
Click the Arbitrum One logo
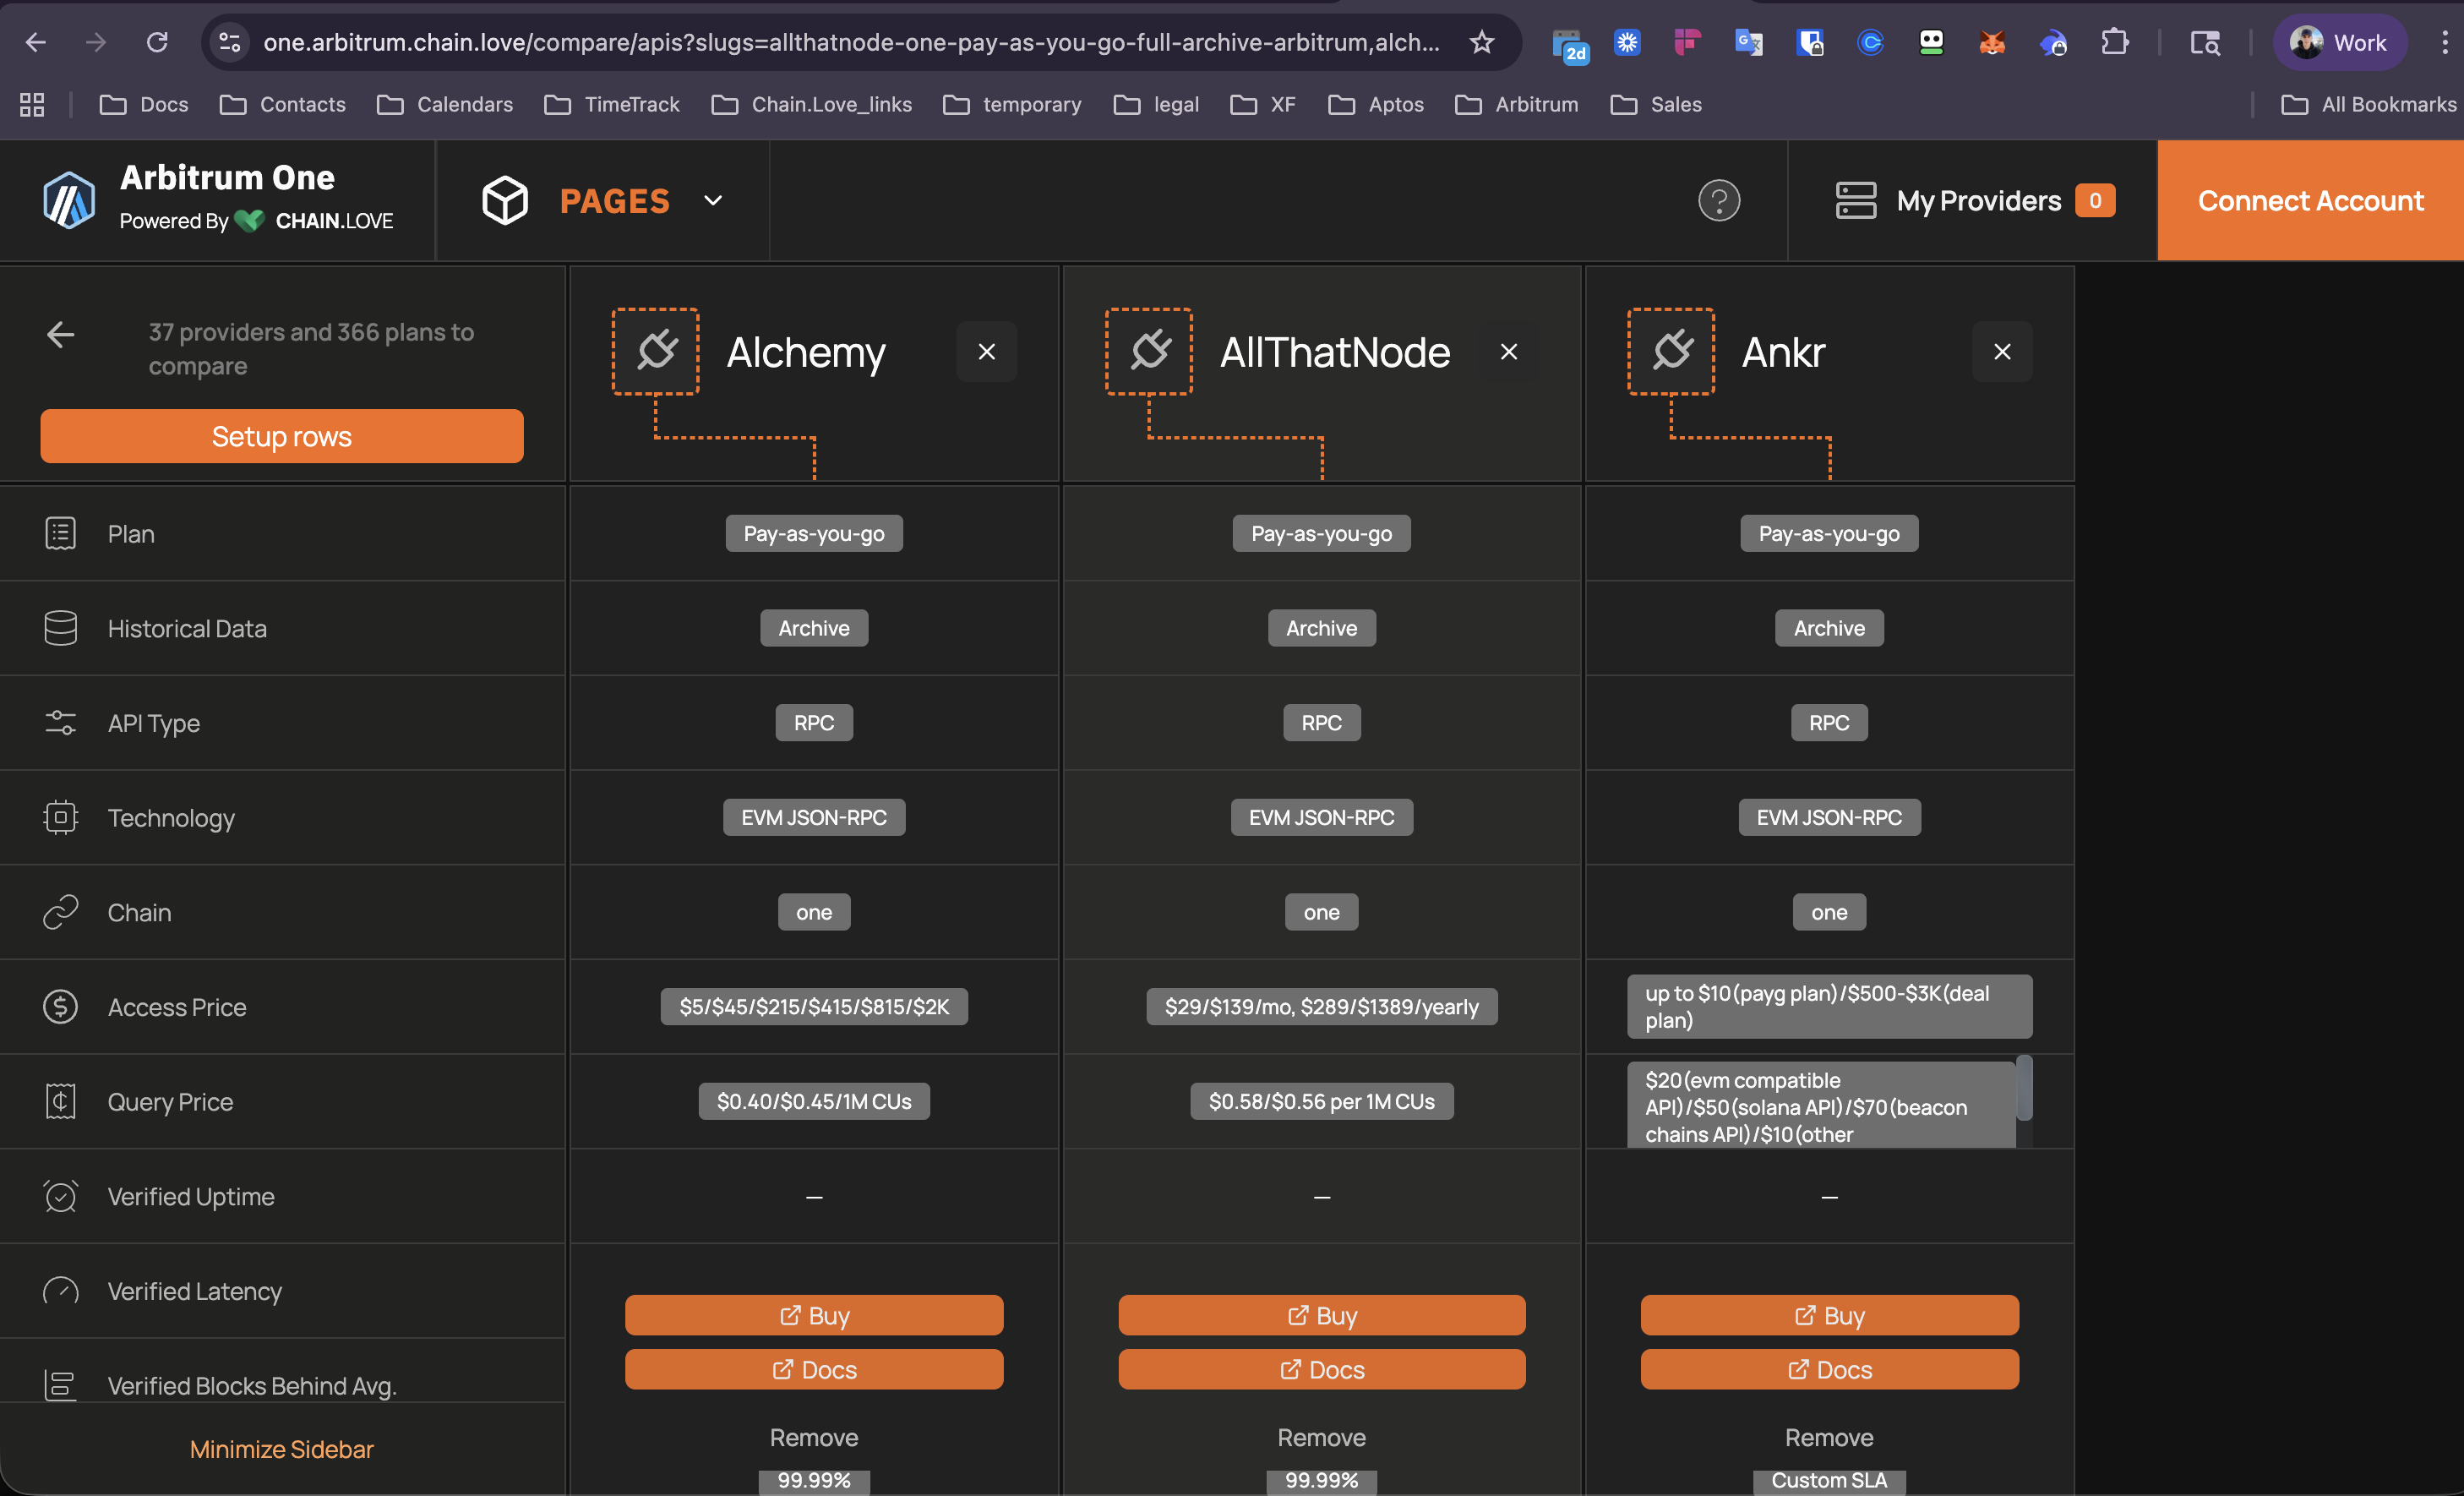coord(69,200)
